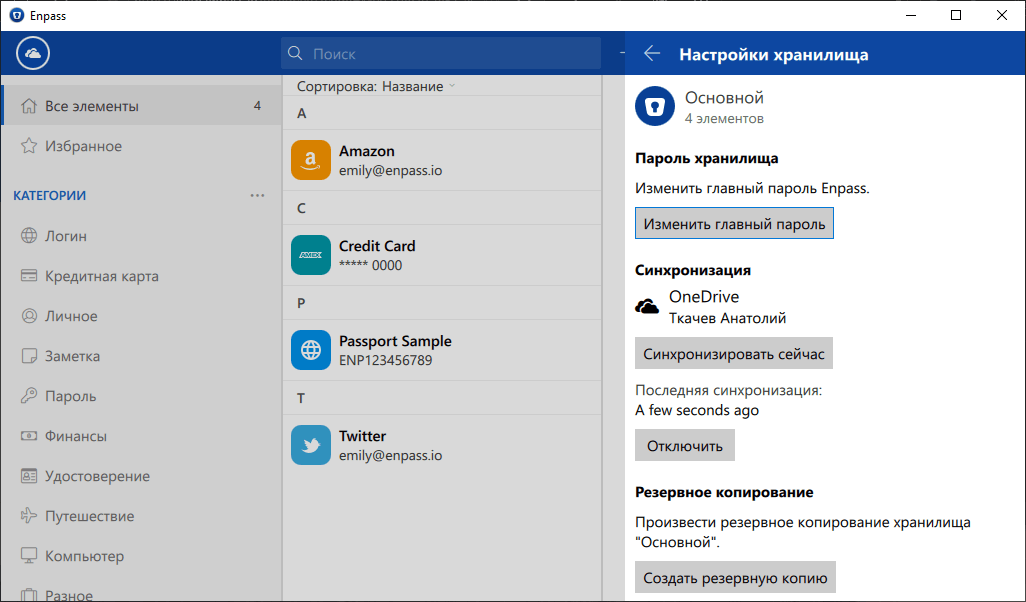
Task: Click the Twitter bird icon
Action: tap(311, 445)
